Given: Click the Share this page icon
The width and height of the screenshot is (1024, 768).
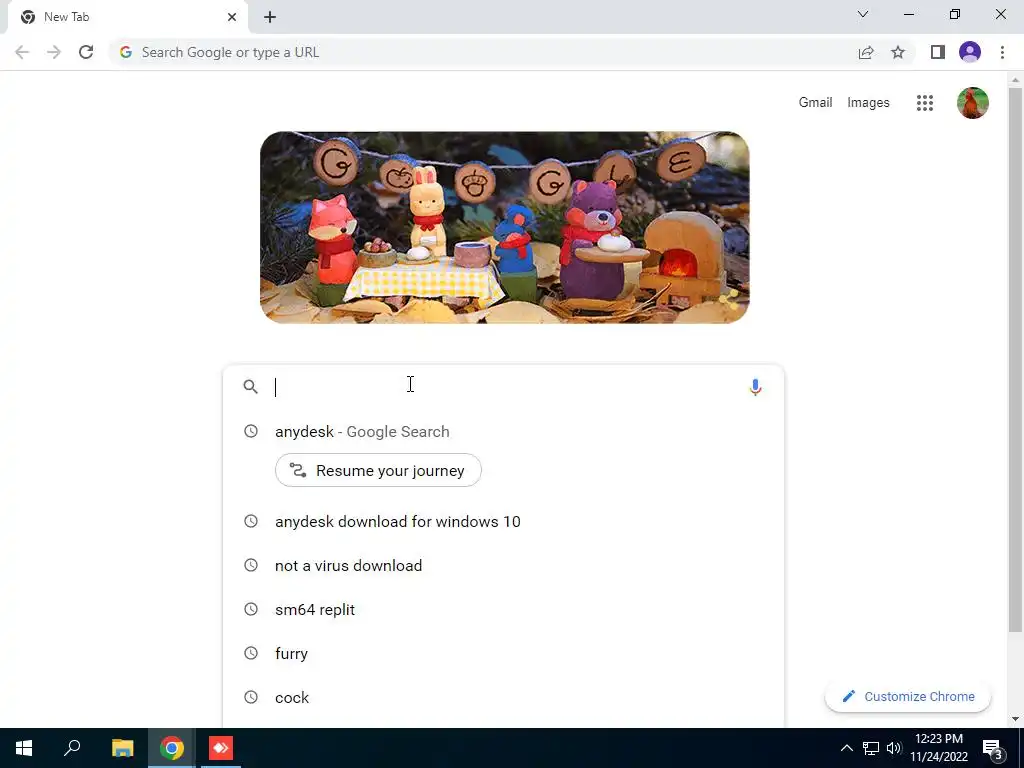Looking at the screenshot, I should (x=866, y=52).
